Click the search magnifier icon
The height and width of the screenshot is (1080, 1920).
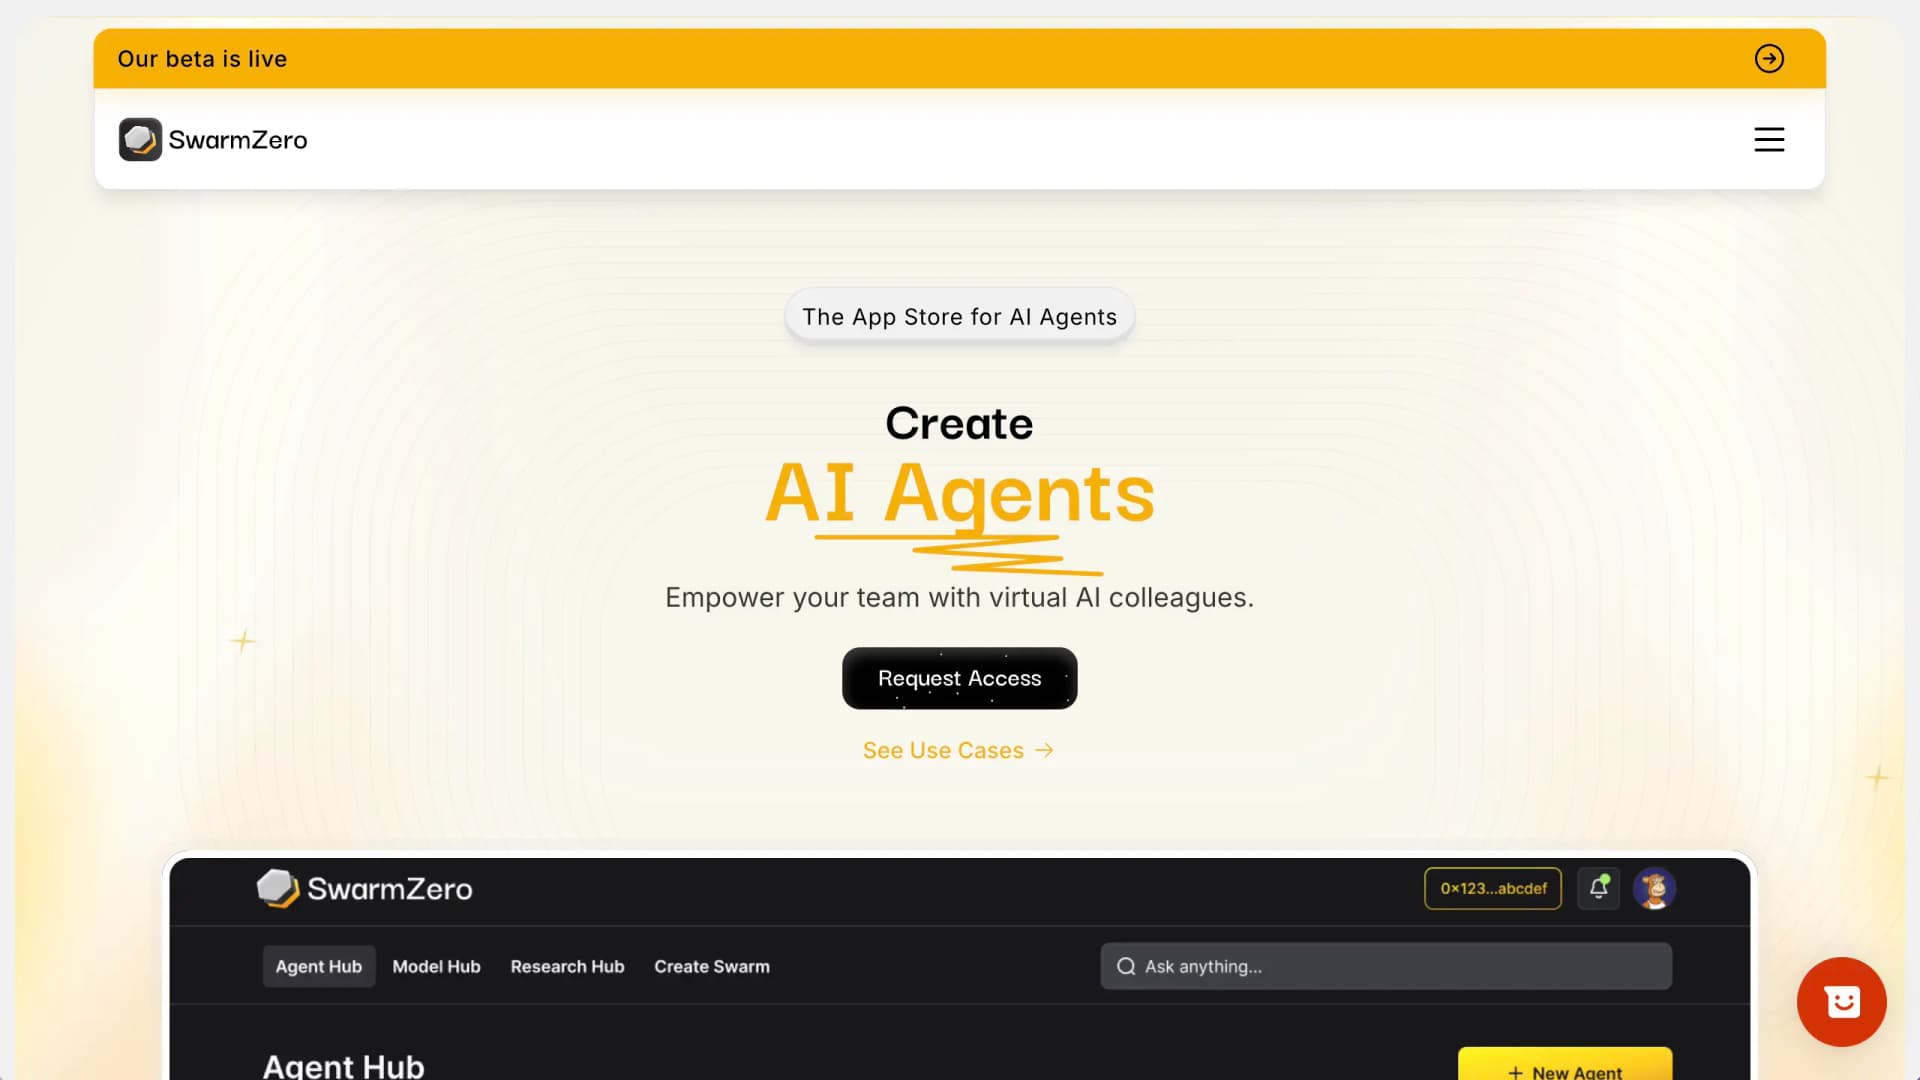(1126, 967)
